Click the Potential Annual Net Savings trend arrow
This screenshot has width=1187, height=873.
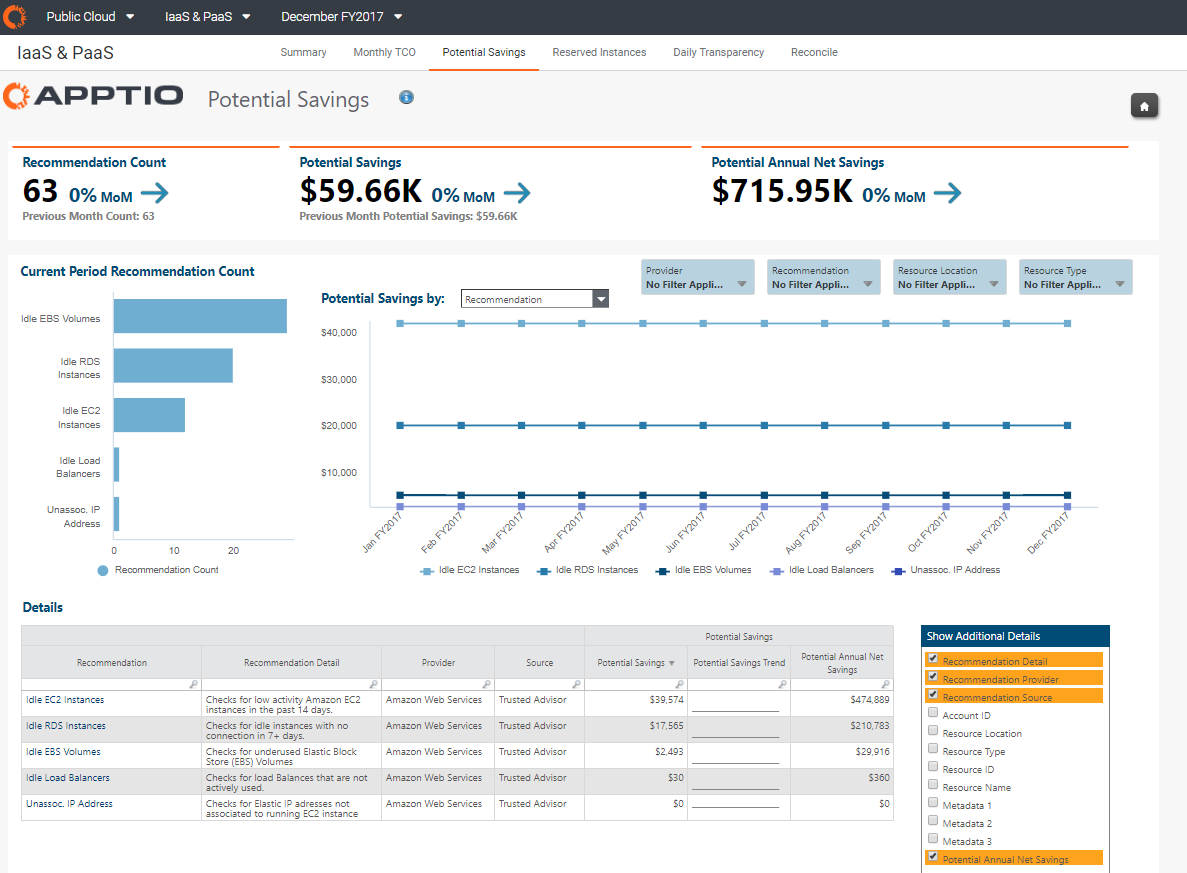coord(946,193)
